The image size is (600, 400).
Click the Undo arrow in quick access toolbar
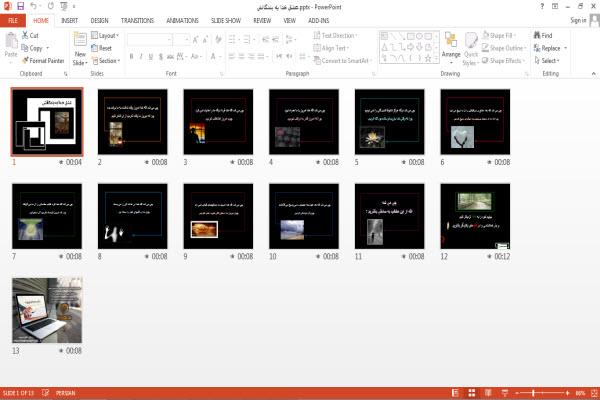(34, 6)
